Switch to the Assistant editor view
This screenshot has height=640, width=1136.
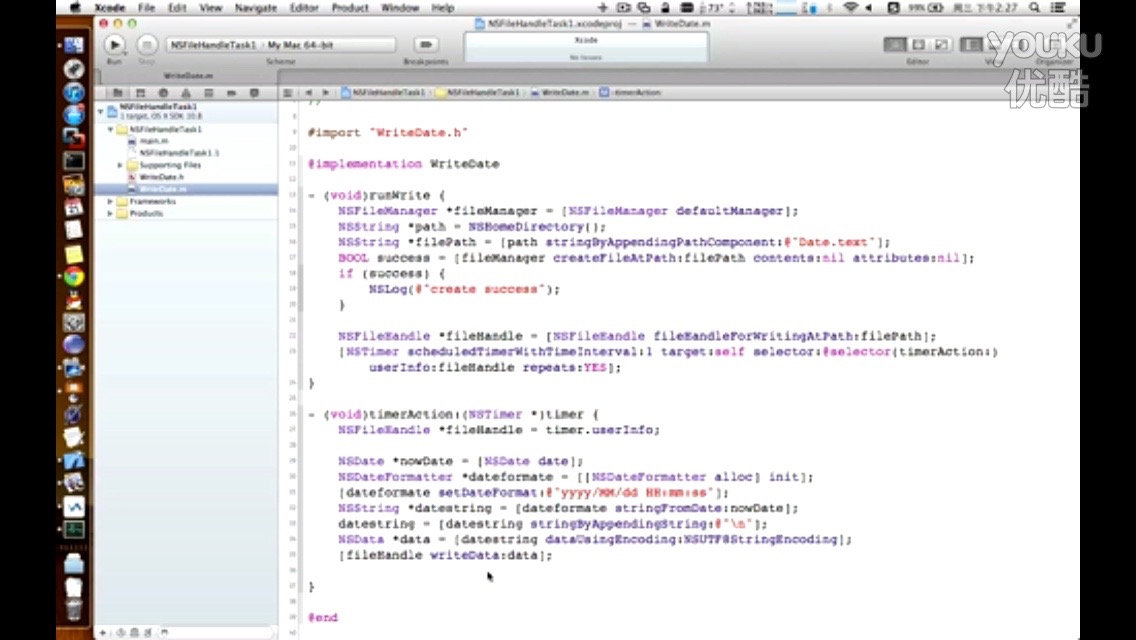pos(920,45)
